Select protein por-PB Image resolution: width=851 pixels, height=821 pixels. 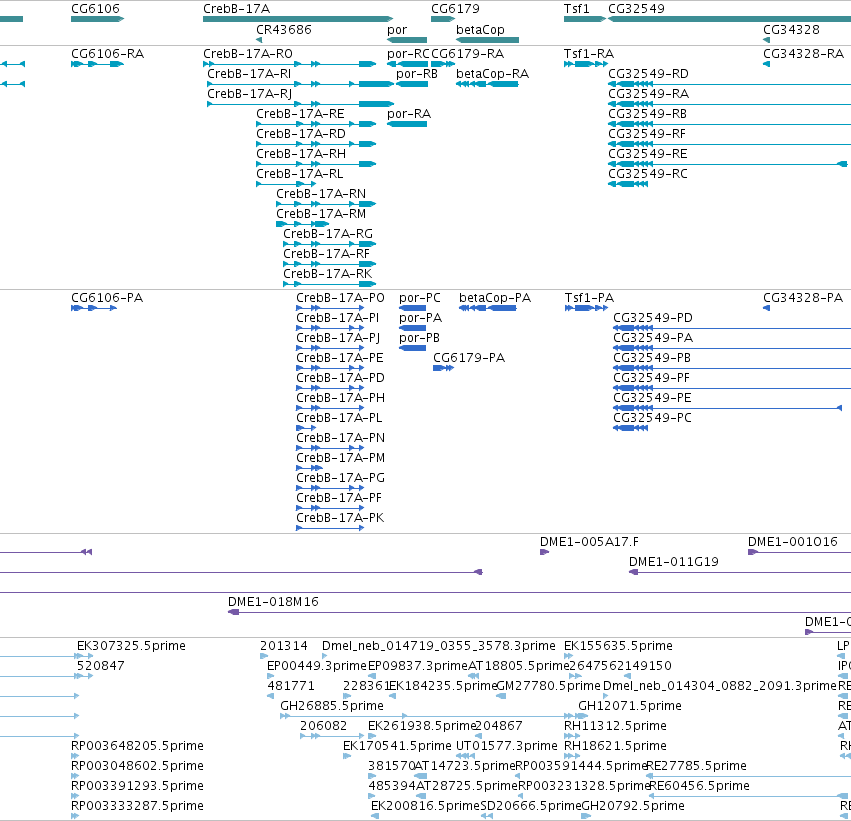tap(412, 348)
